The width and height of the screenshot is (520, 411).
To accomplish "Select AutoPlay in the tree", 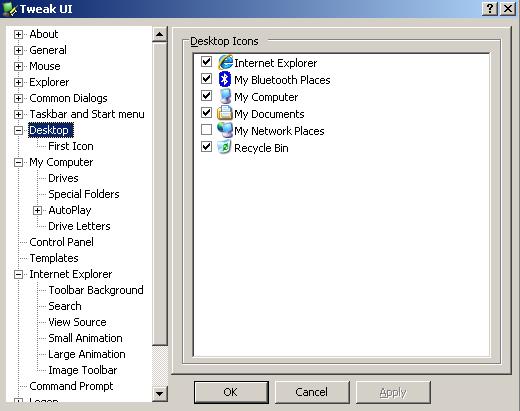I will [70, 210].
